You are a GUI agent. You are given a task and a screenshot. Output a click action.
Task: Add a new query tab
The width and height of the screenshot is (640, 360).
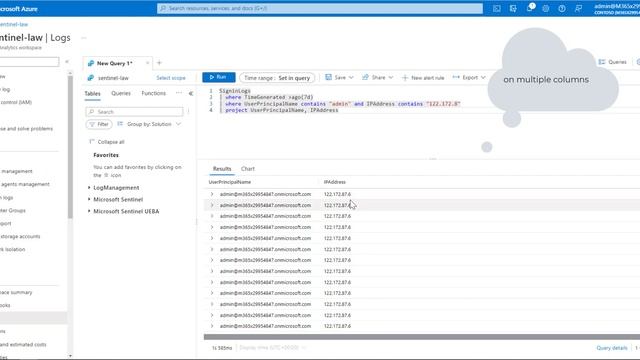click(159, 63)
